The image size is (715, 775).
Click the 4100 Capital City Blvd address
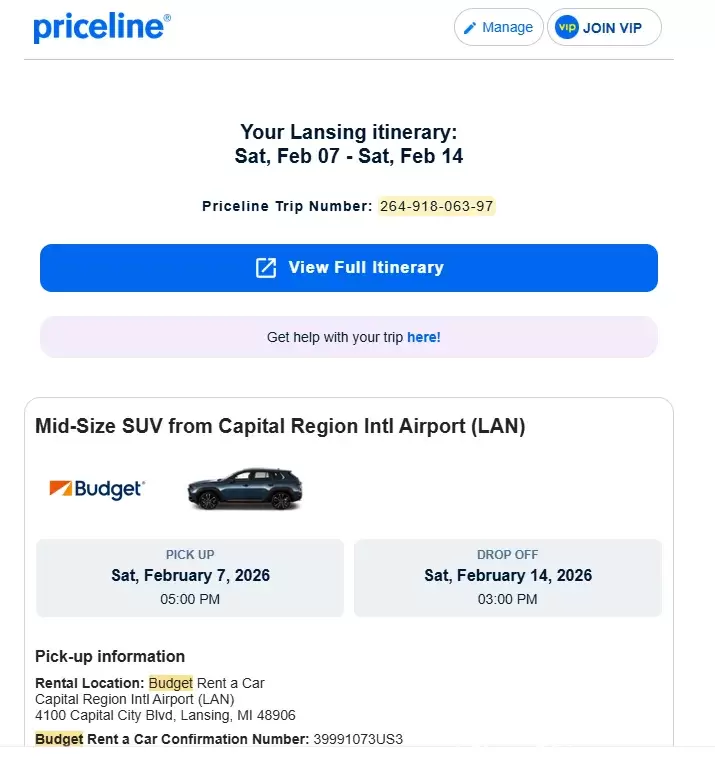pos(165,715)
